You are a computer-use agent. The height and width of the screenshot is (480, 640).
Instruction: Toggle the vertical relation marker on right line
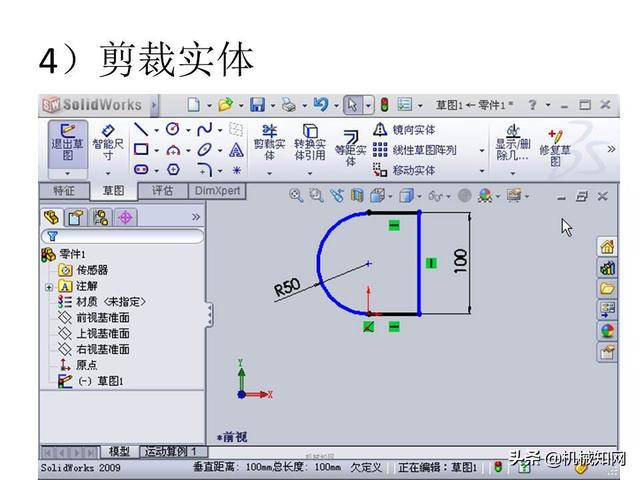tap(431, 263)
